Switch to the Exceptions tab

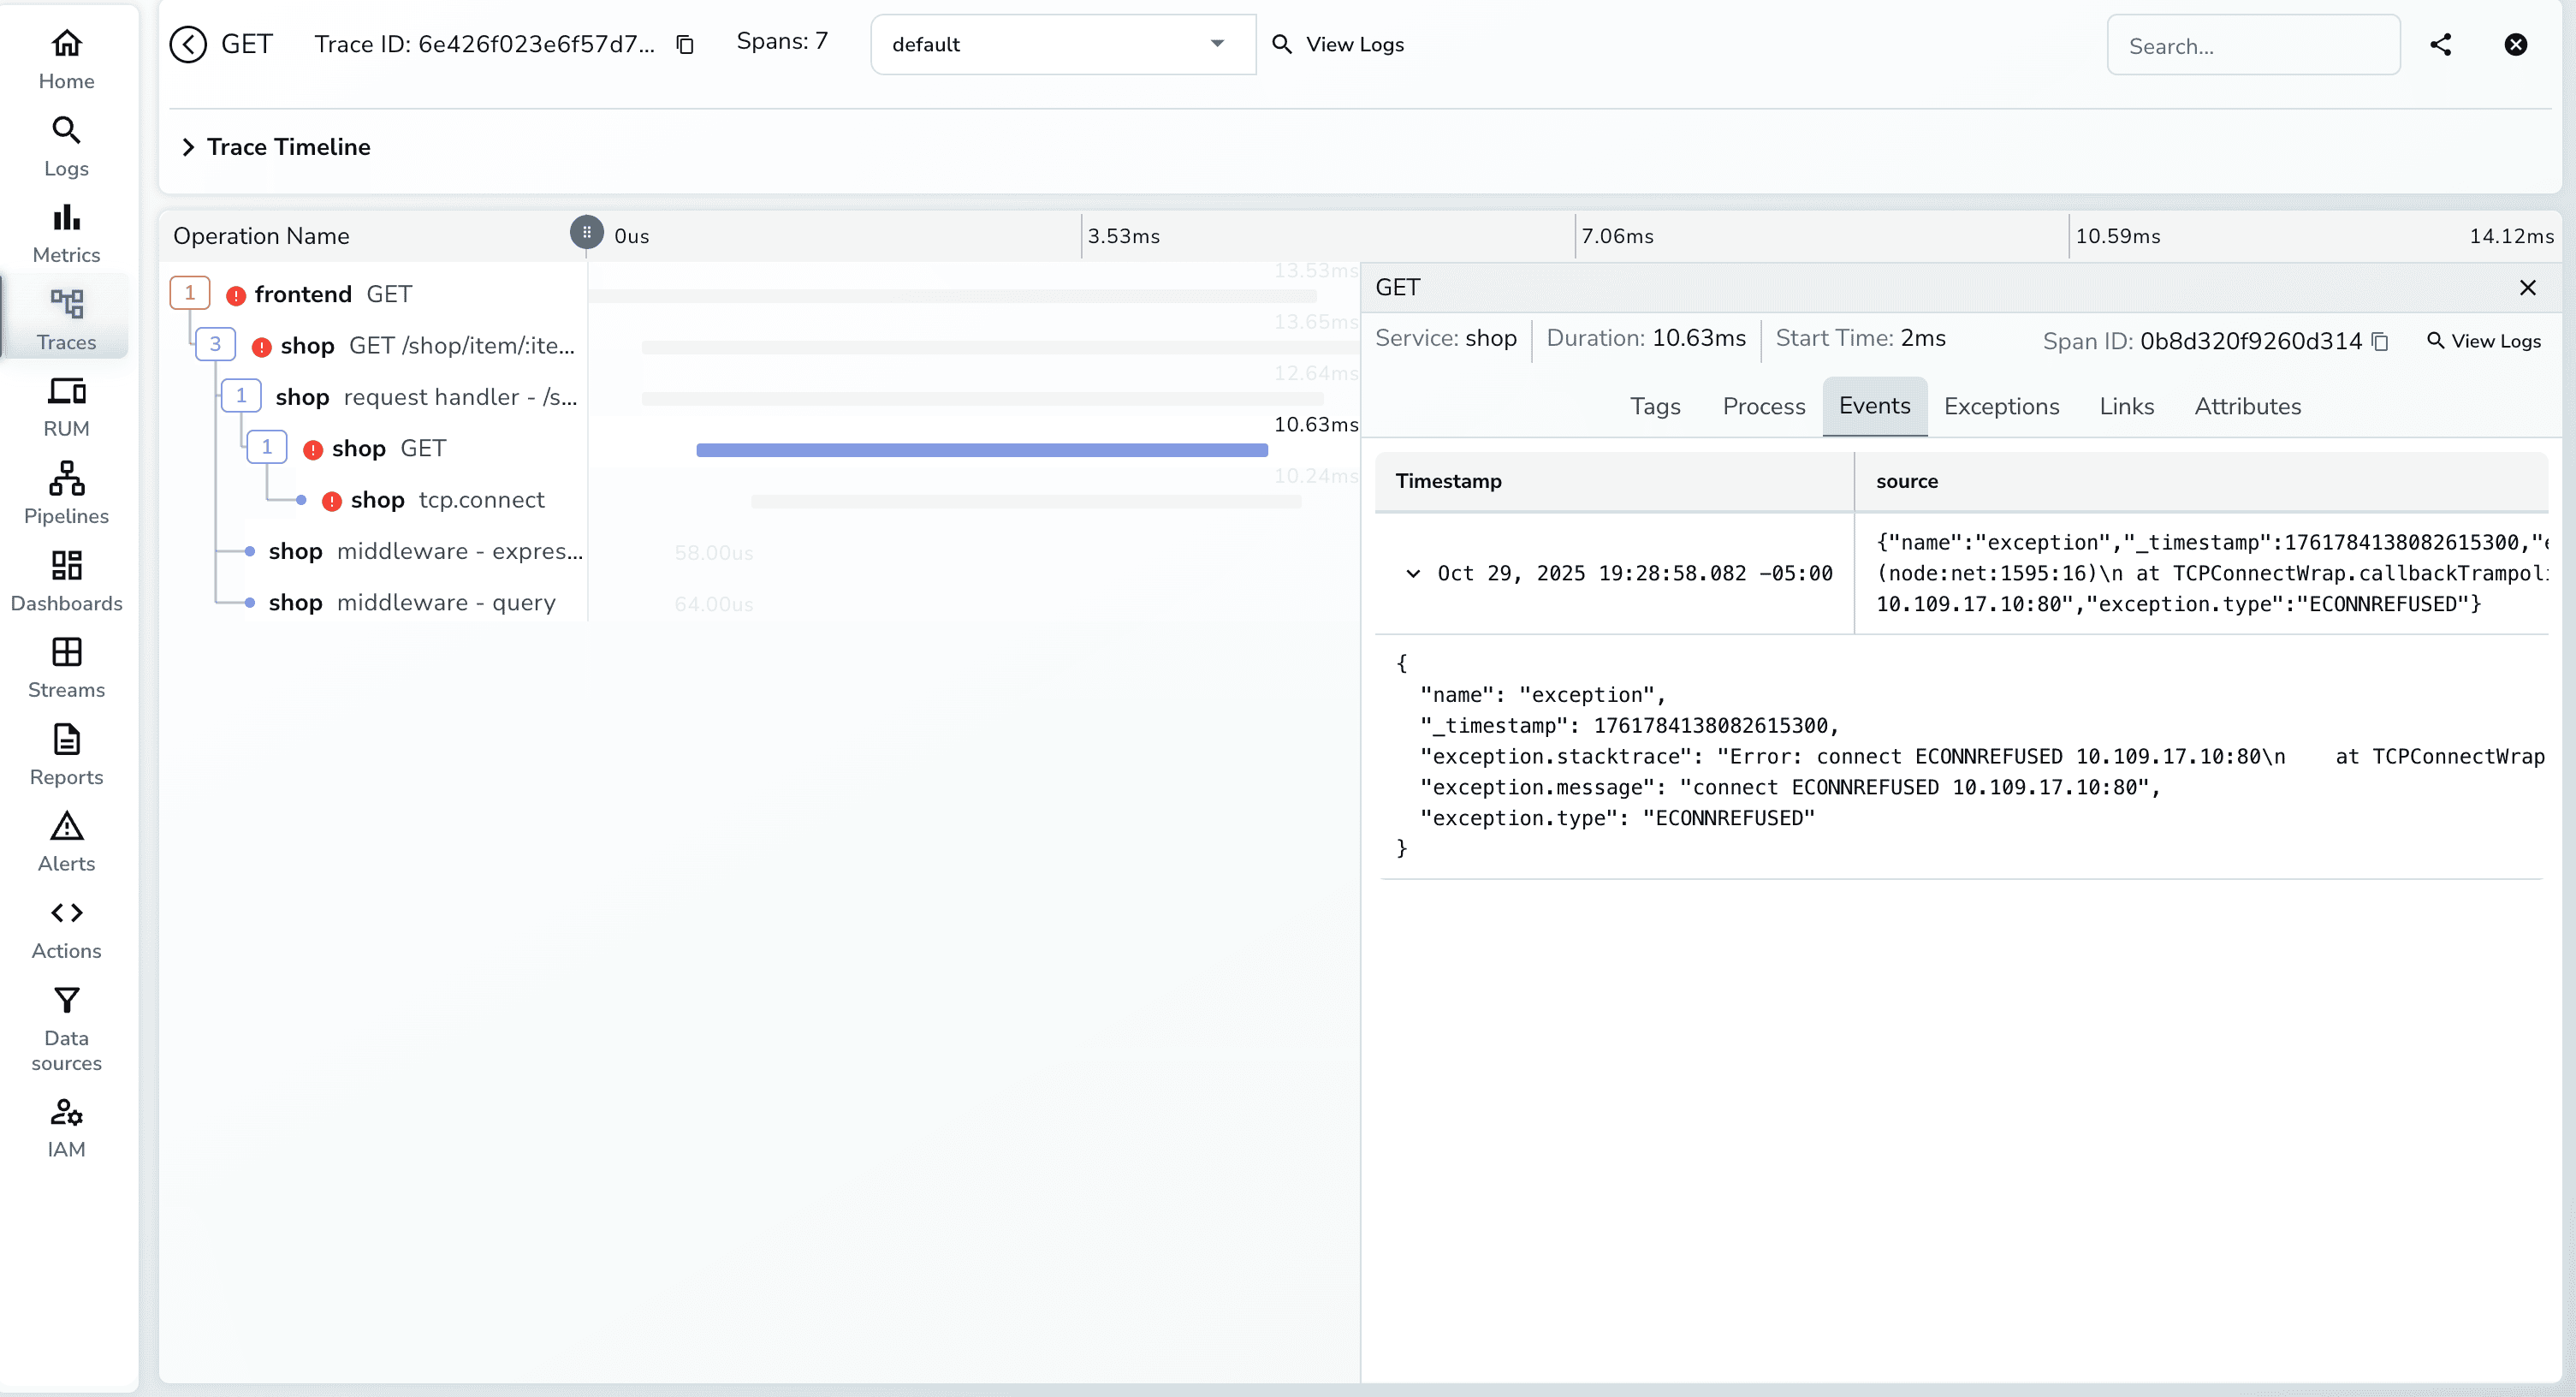click(x=2001, y=406)
